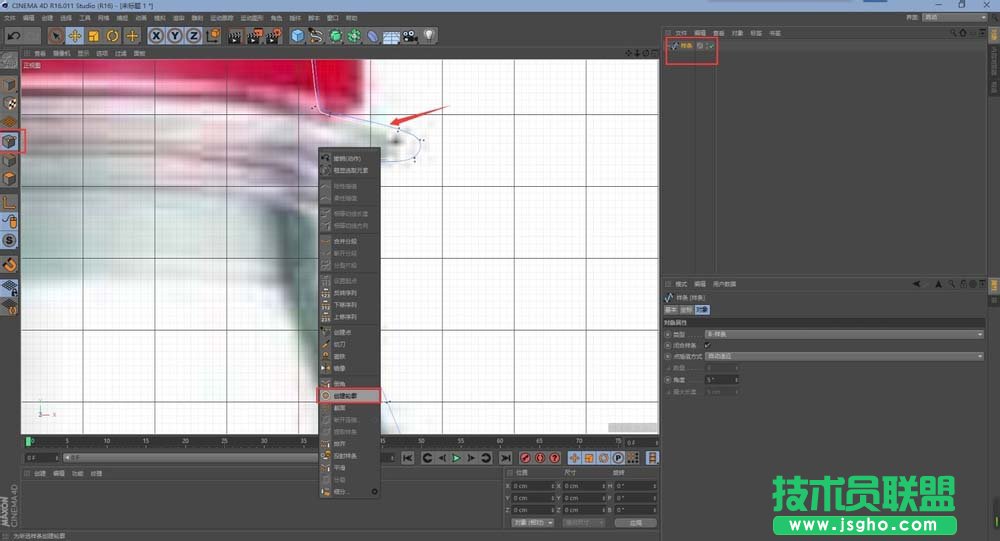This screenshot has height=541, width=1000.
Task: Choose 创建轮廓 from the context menu
Action: [x=349, y=396]
